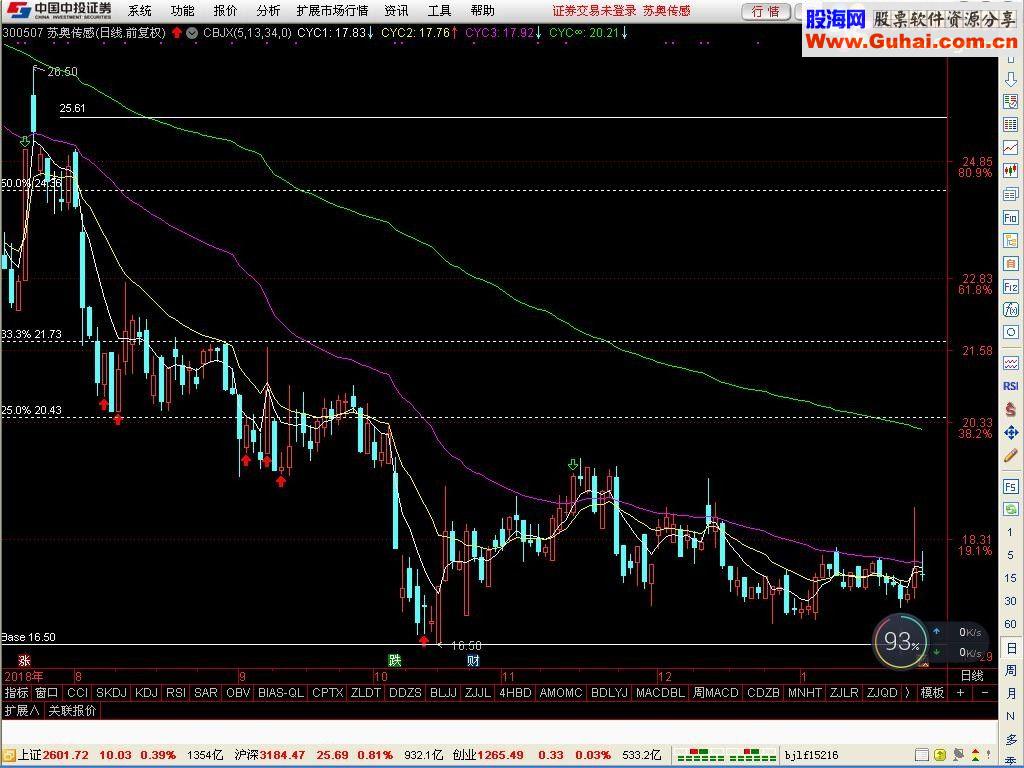The width and height of the screenshot is (1024, 768).
Task: Switch to the ZJLR indicator tab
Action: pos(844,692)
